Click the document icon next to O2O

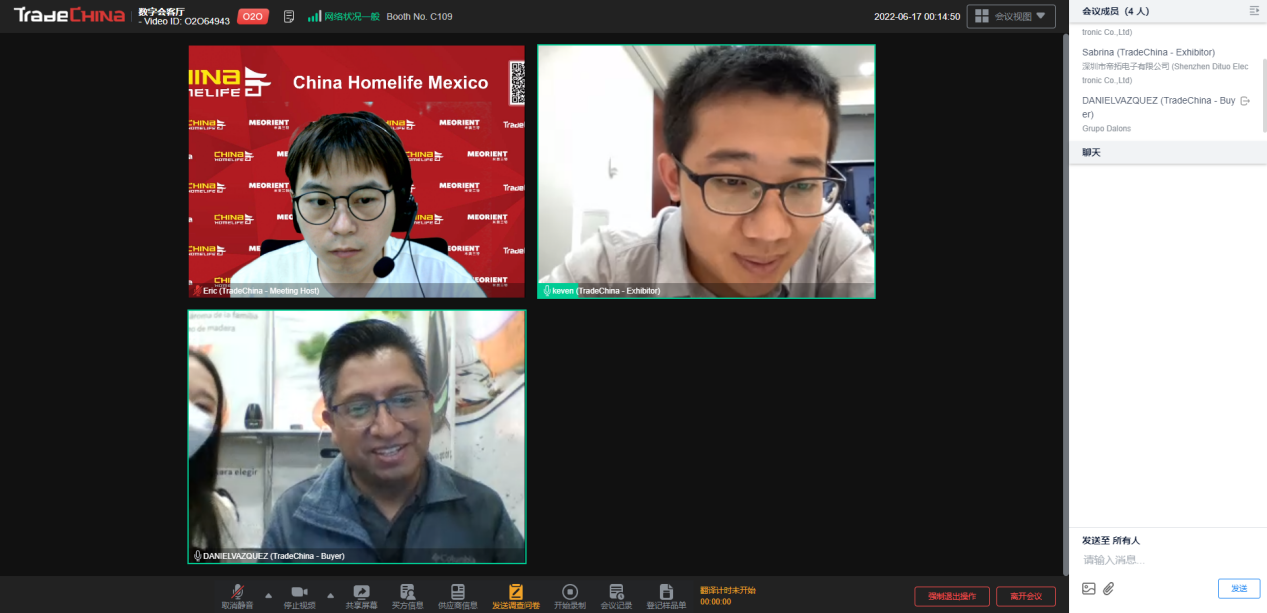coord(289,16)
